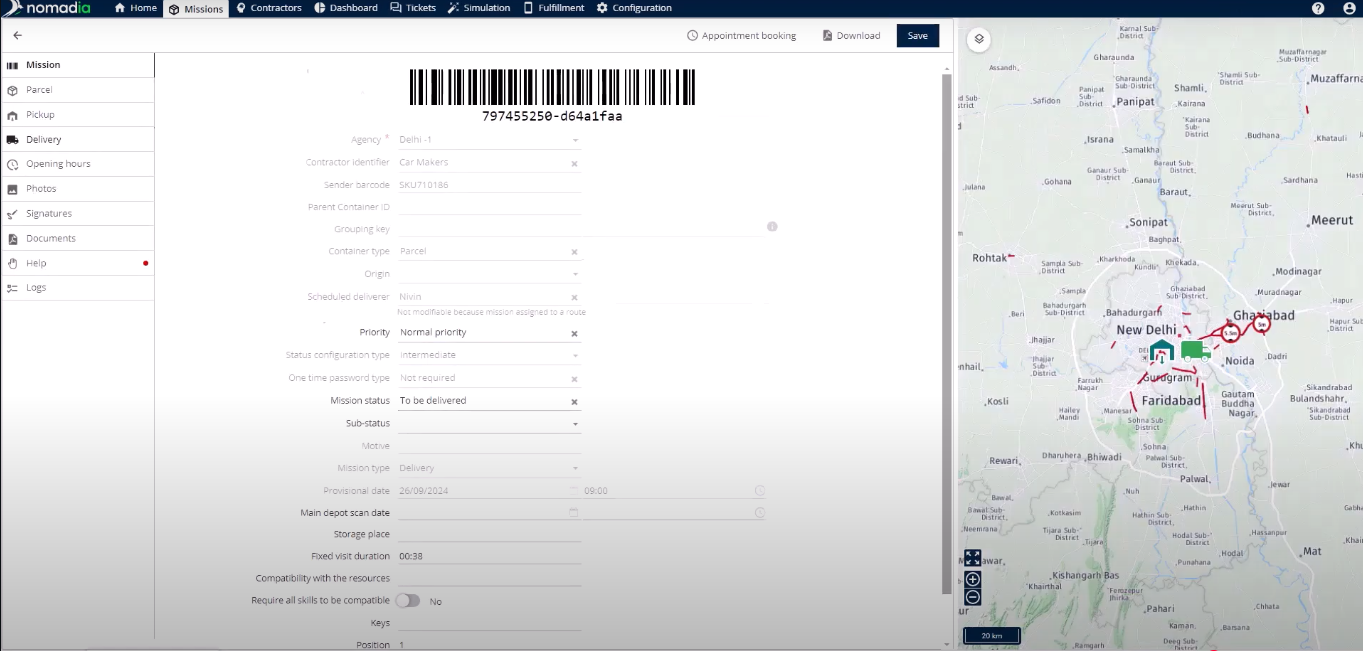Clear the One time password type value
This screenshot has width=1363, height=651.
(574, 379)
